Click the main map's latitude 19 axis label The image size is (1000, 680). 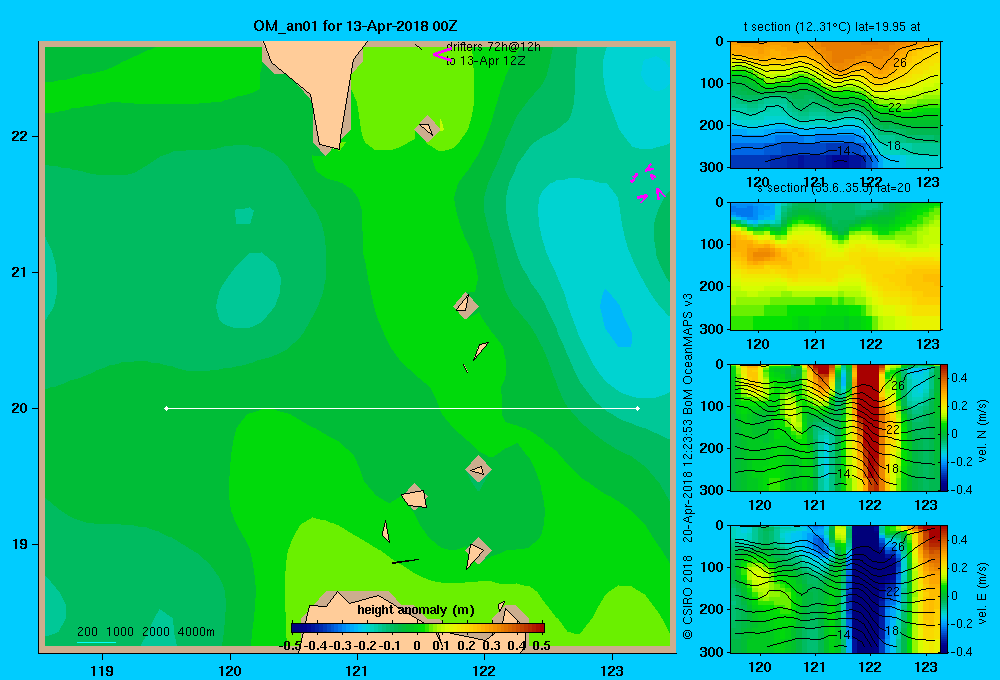point(20,544)
